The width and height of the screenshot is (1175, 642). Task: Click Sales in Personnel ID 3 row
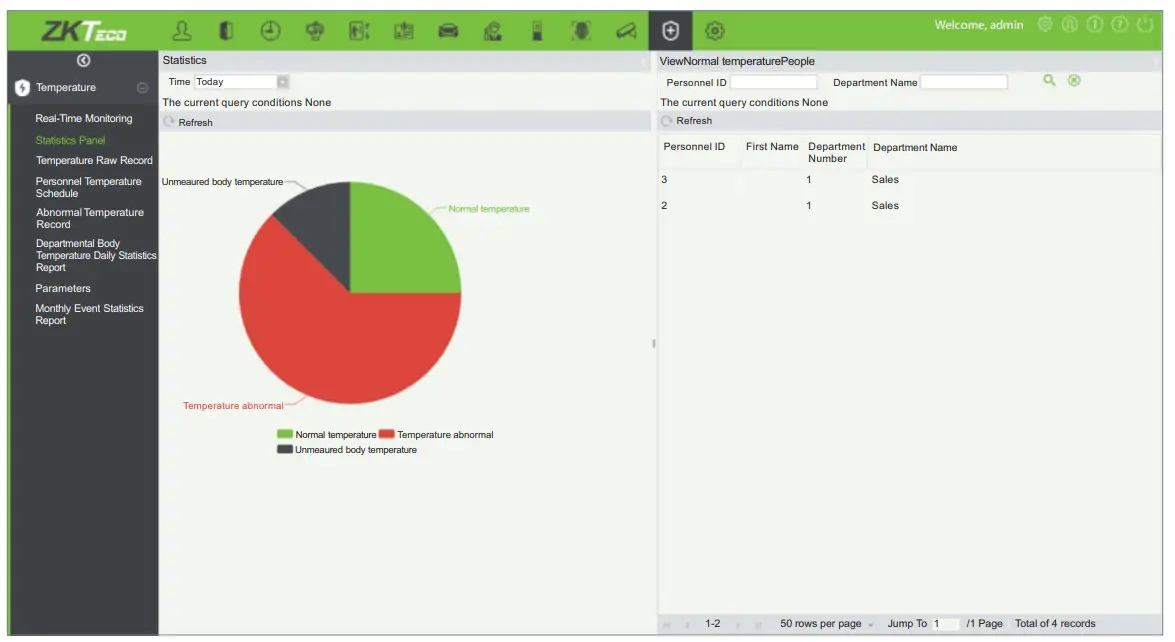coord(885,180)
